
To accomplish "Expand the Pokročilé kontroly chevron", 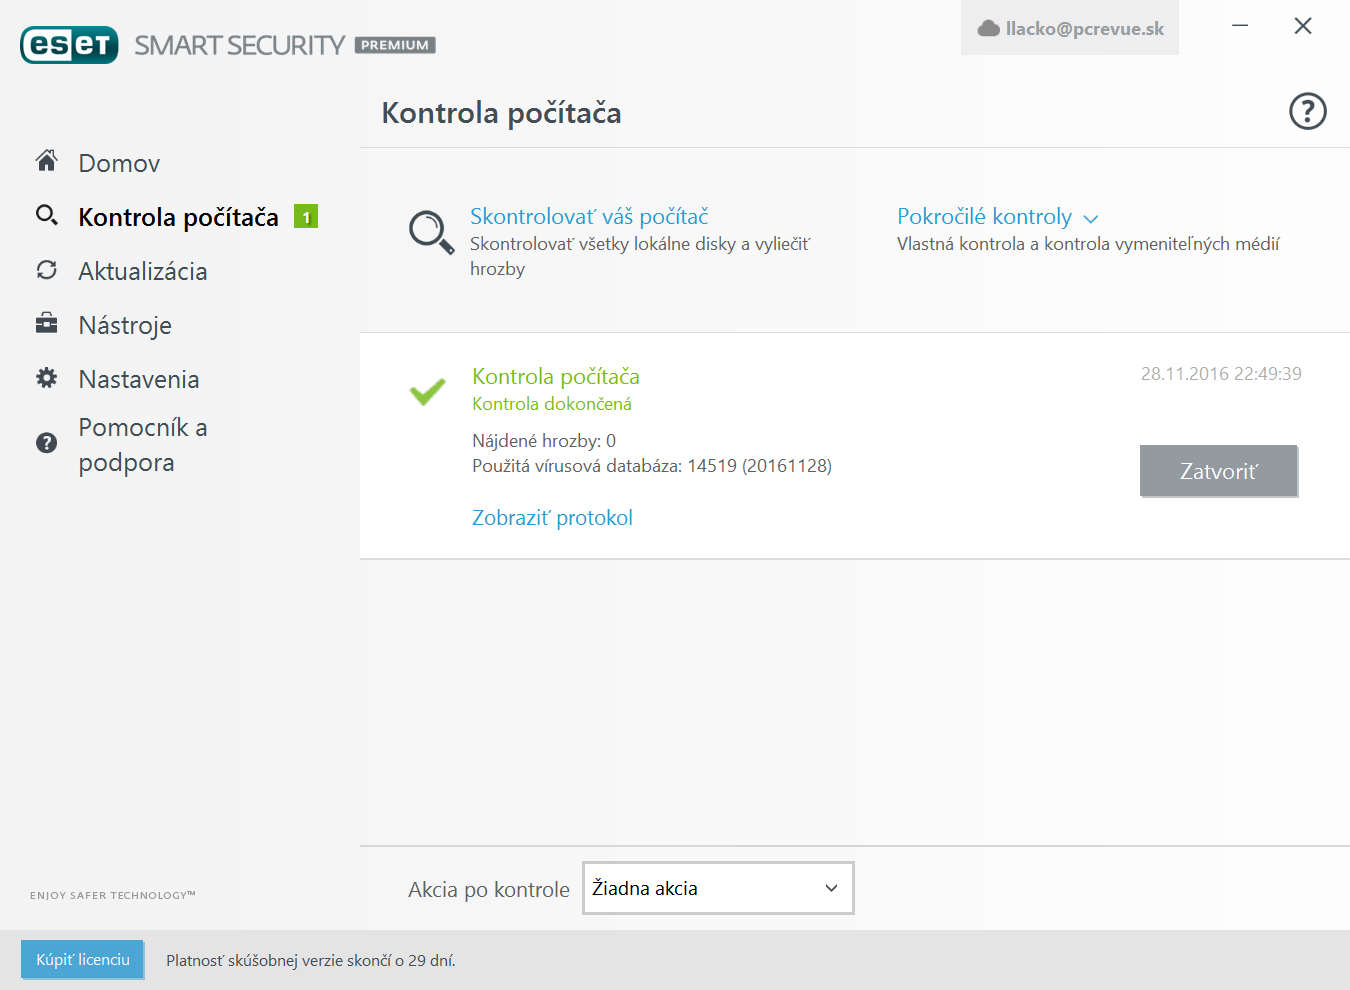I will [x=1091, y=218].
